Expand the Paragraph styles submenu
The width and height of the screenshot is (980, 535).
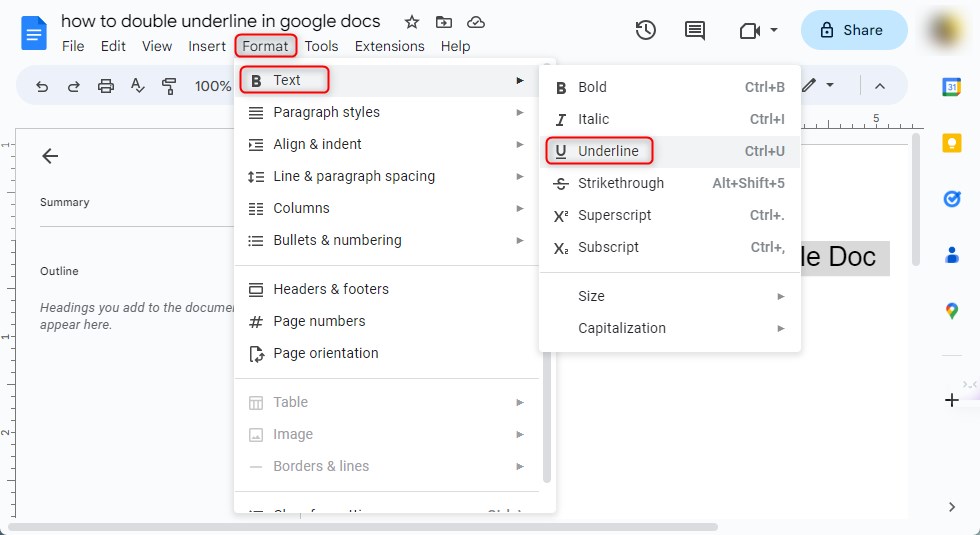(386, 112)
